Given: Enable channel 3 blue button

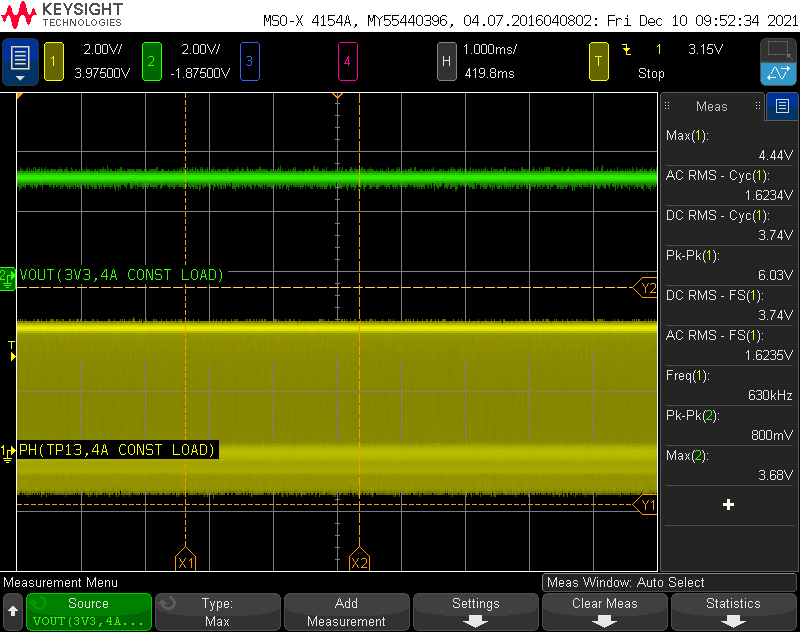Looking at the screenshot, I should click(249, 62).
